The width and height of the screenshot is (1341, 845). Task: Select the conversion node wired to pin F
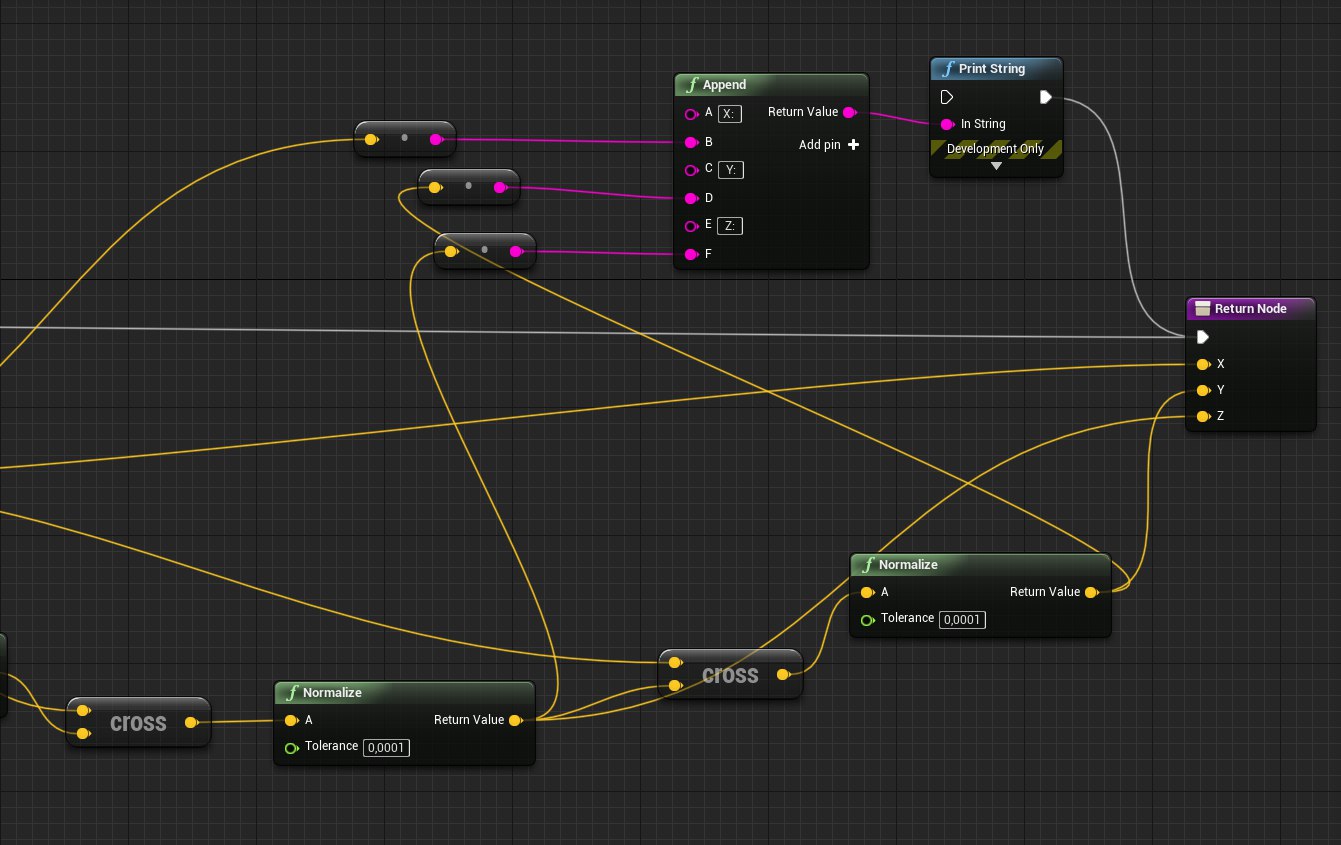tap(484, 251)
